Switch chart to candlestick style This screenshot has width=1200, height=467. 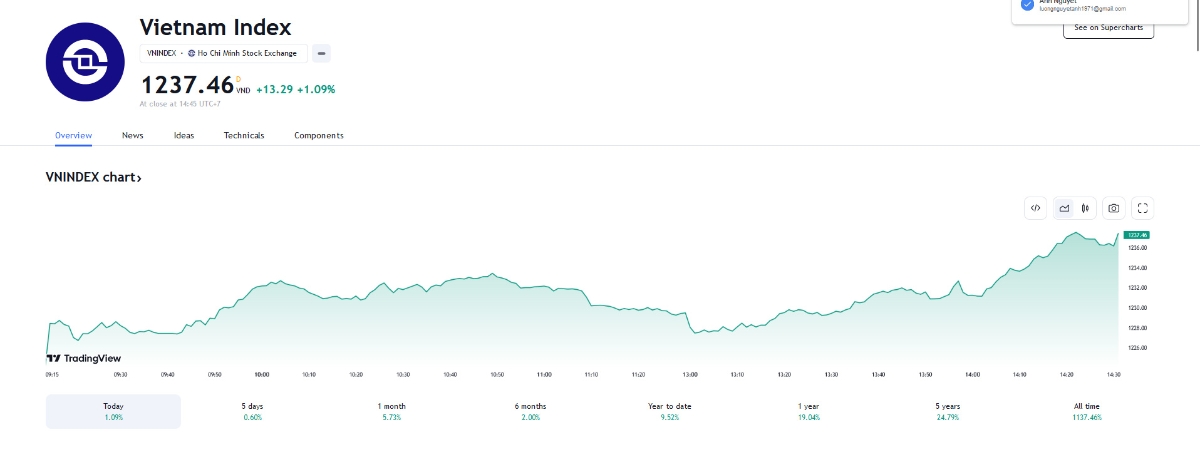pos(1085,208)
